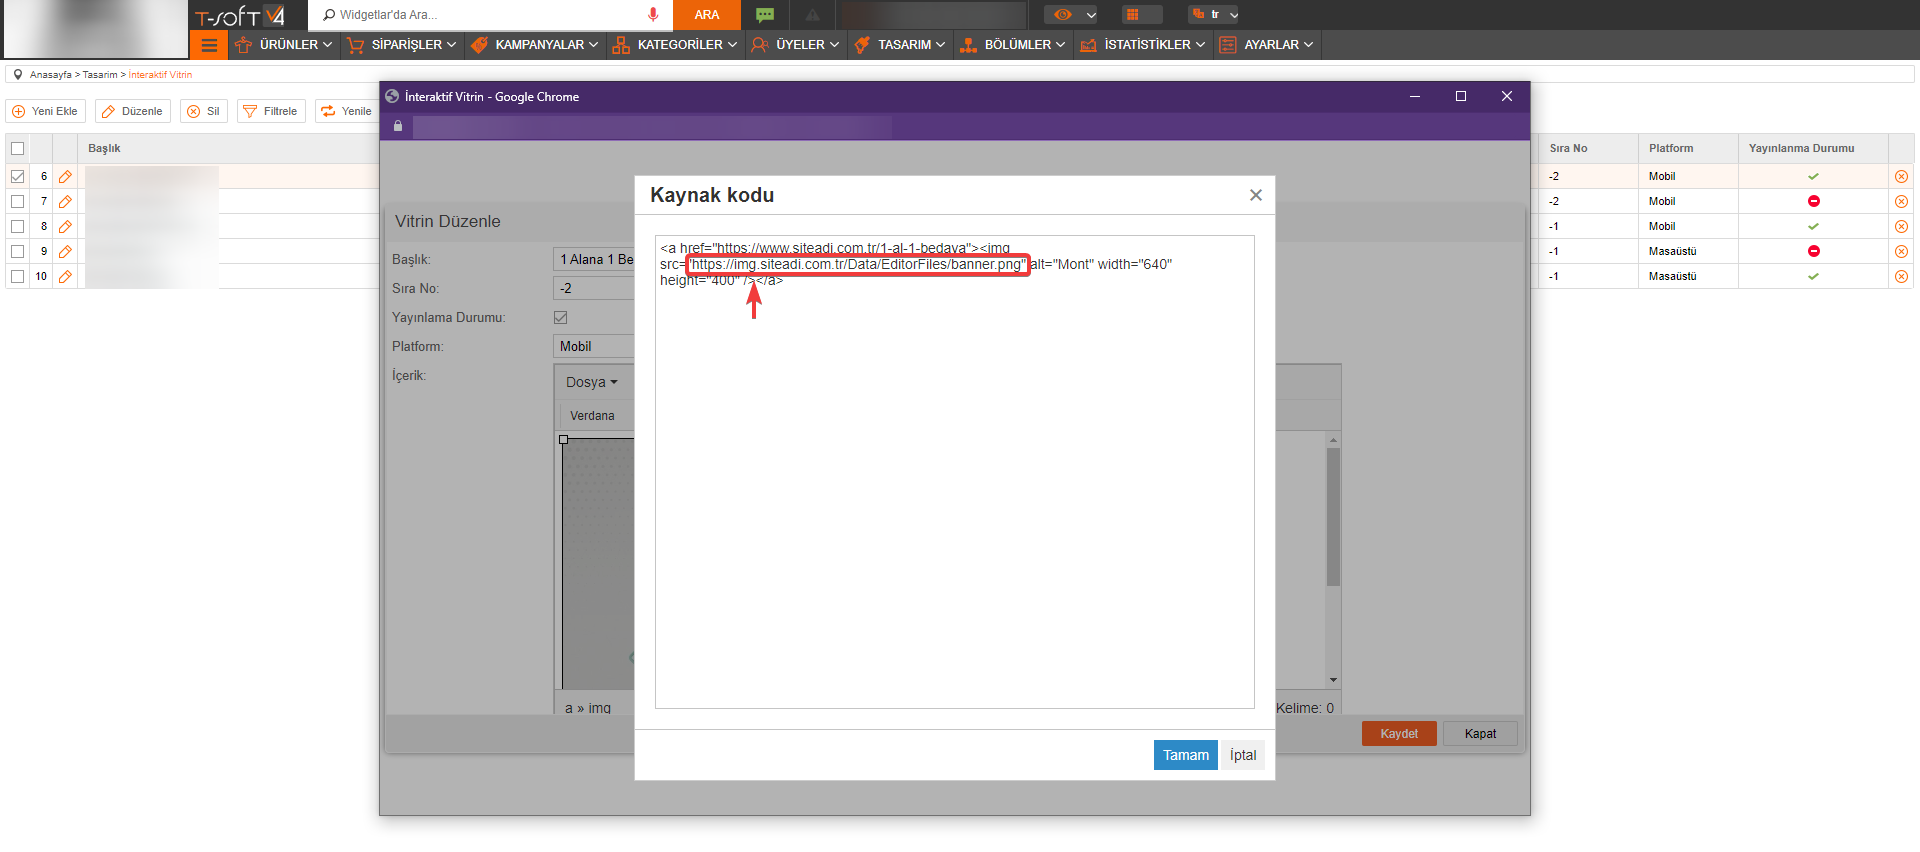Click the edit pencil icon for row 7
This screenshot has height=852, width=1920.
coord(65,201)
